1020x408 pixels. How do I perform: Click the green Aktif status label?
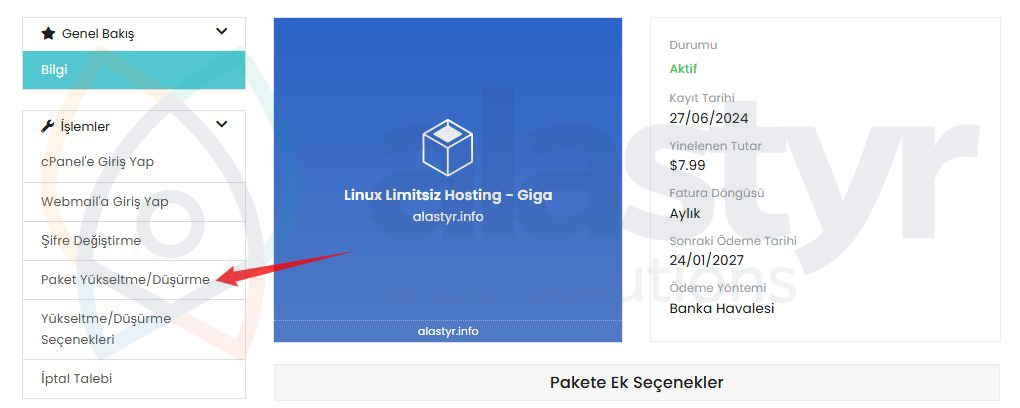click(x=683, y=69)
